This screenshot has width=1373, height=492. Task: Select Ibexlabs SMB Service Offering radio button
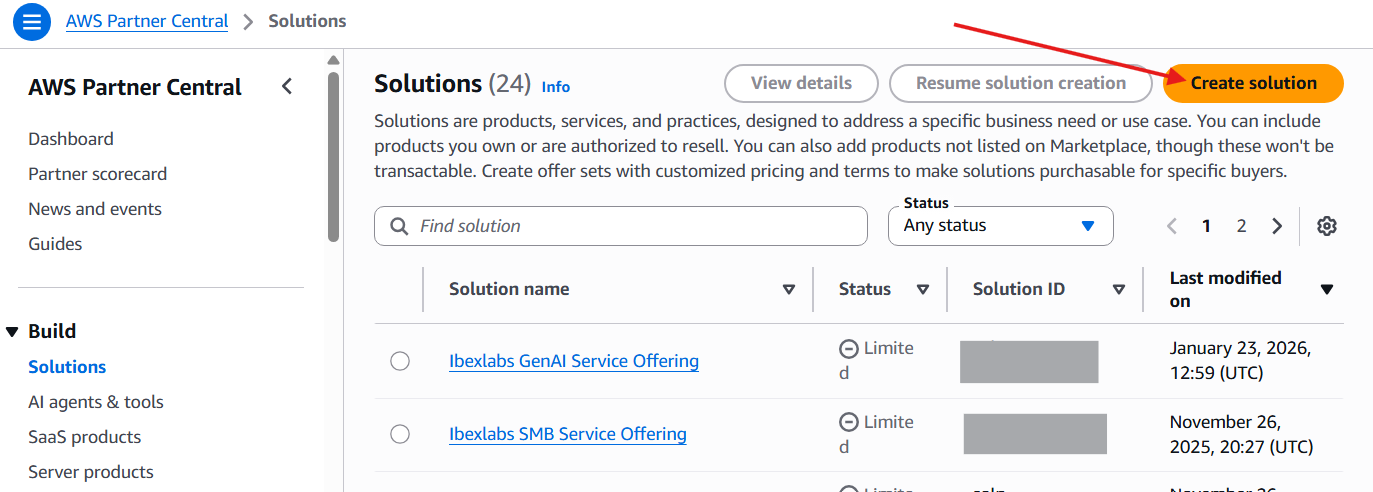[400, 434]
